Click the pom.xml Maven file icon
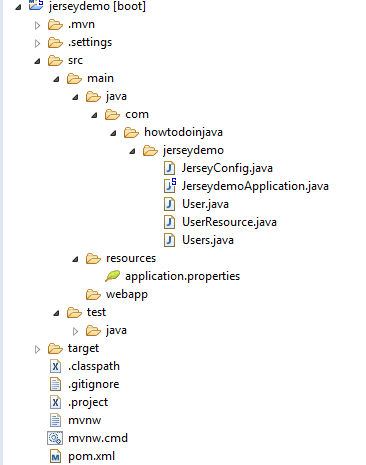Screen dimensions: 366x465 [55, 456]
